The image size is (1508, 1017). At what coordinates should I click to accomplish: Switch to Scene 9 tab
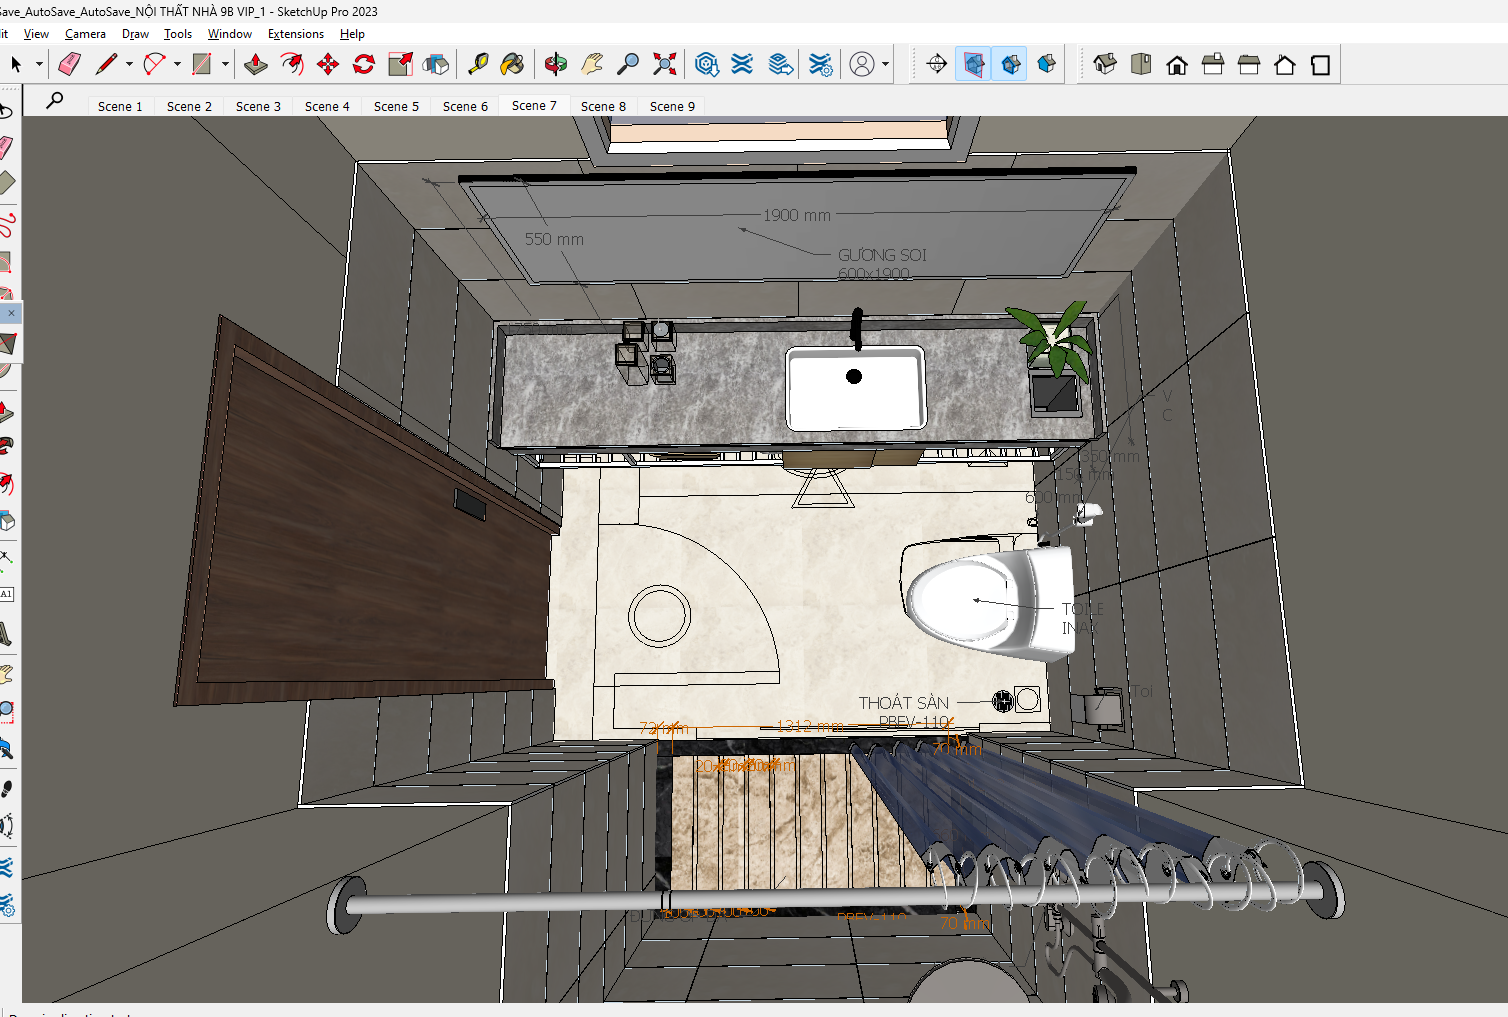pyautogui.click(x=672, y=106)
